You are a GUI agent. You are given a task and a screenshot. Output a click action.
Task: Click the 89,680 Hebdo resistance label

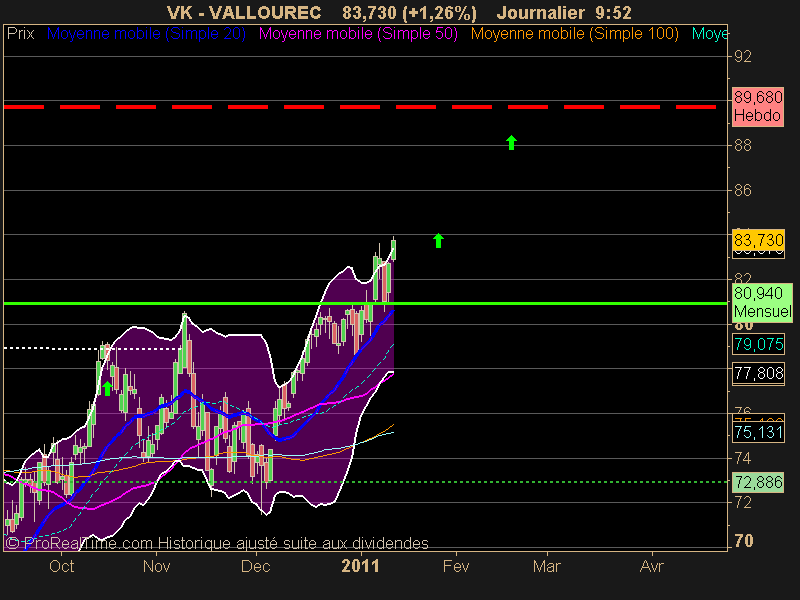(x=758, y=106)
